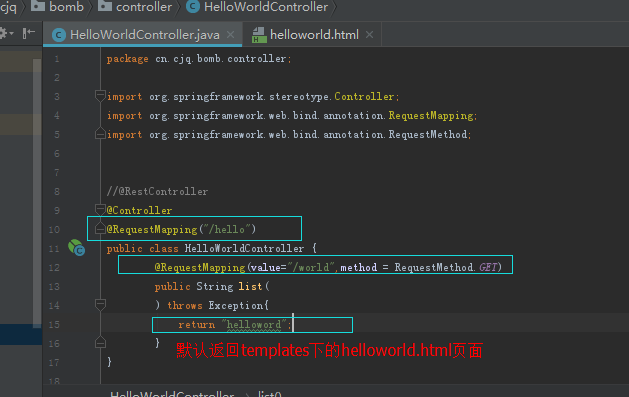
Task: Click the "helloword" return string on line 15
Action: point(254,324)
